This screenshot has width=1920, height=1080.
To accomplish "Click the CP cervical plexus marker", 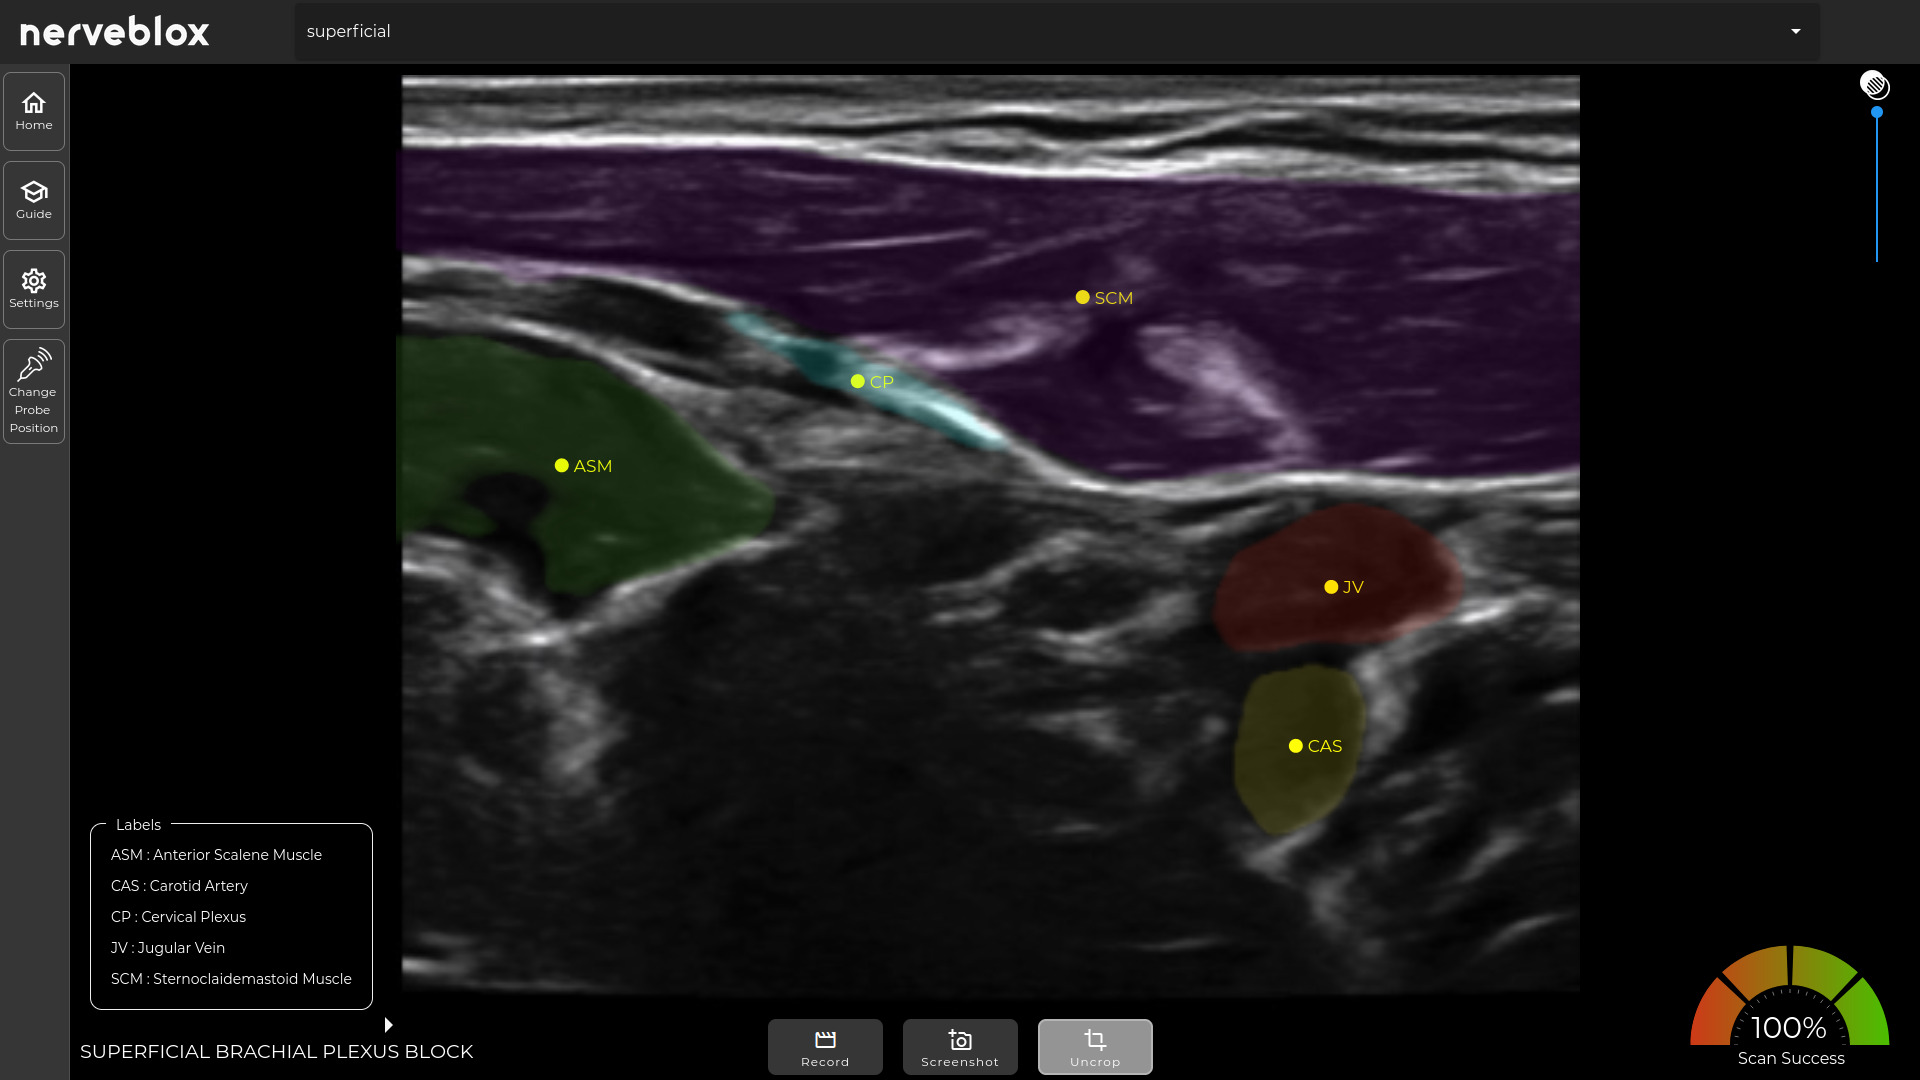I will 858,382.
